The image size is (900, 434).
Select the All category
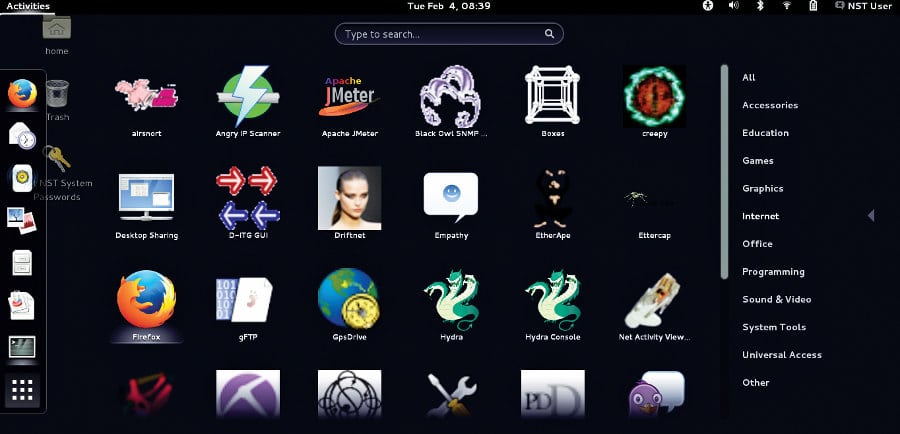[748, 78]
